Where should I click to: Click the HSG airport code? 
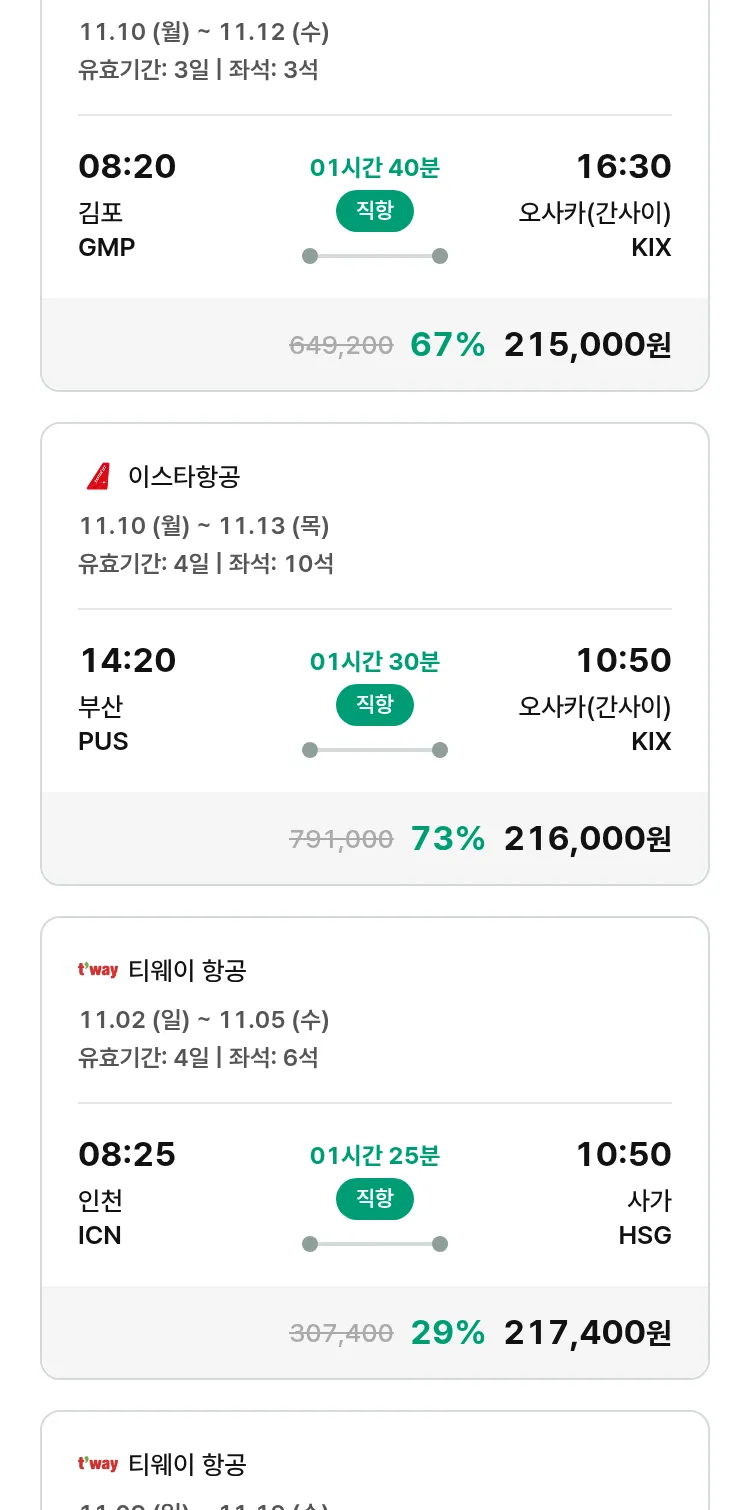tap(645, 1236)
